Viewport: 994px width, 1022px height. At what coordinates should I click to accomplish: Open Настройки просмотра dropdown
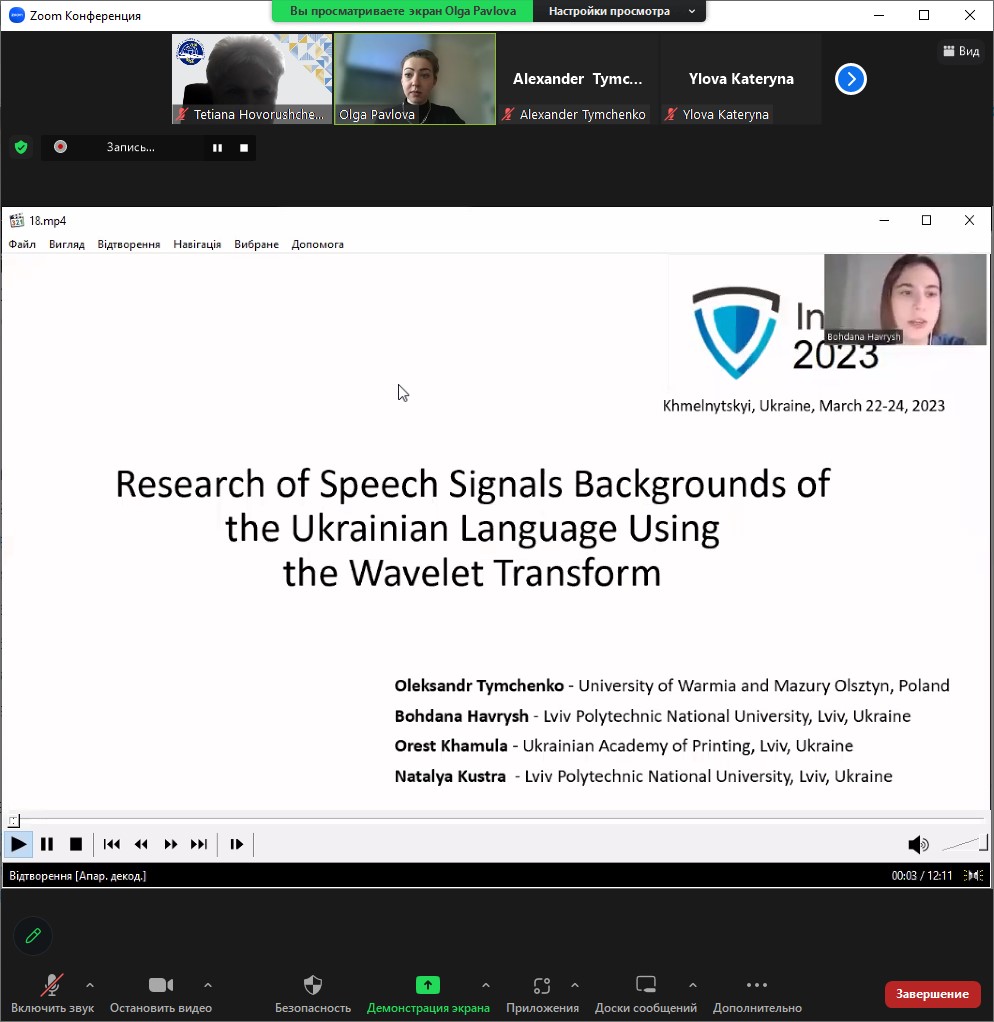[619, 11]
